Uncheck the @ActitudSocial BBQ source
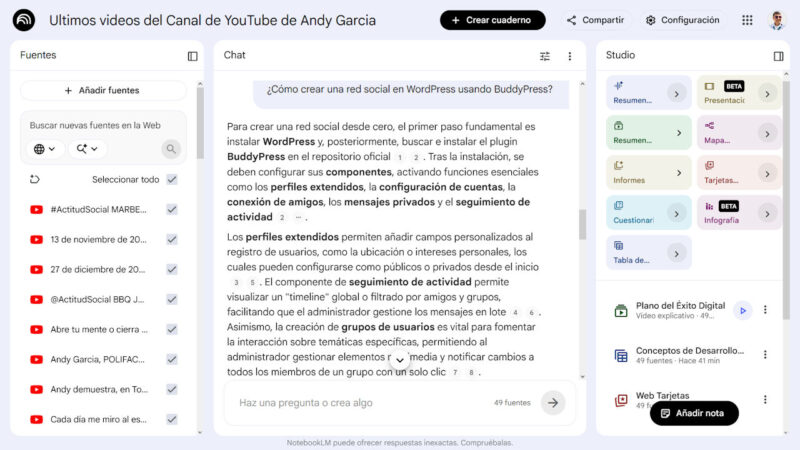800x450 pixels. click(x=172, y=299)
